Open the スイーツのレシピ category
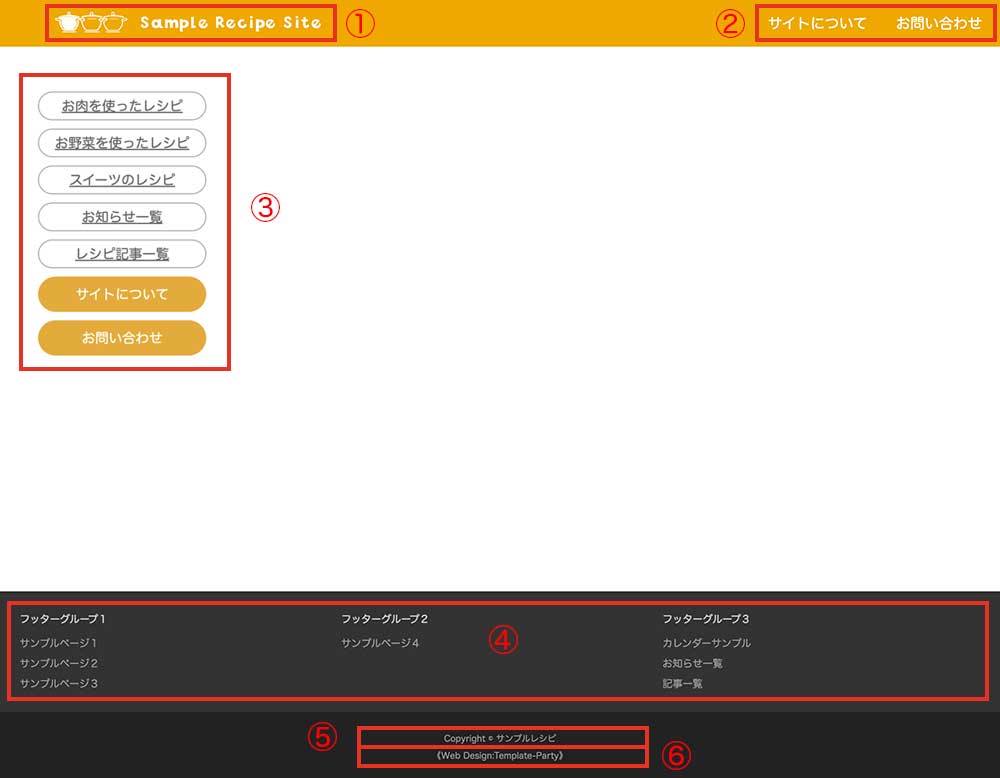1000x778 pixels. 122,180
